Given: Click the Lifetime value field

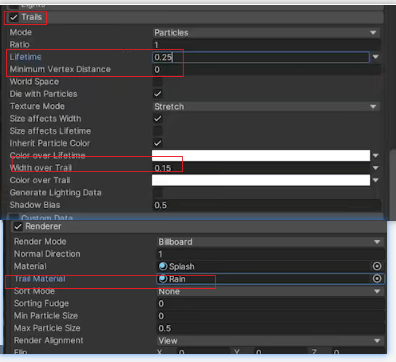Looking at the screenshot, I should [x=261, y=57].
